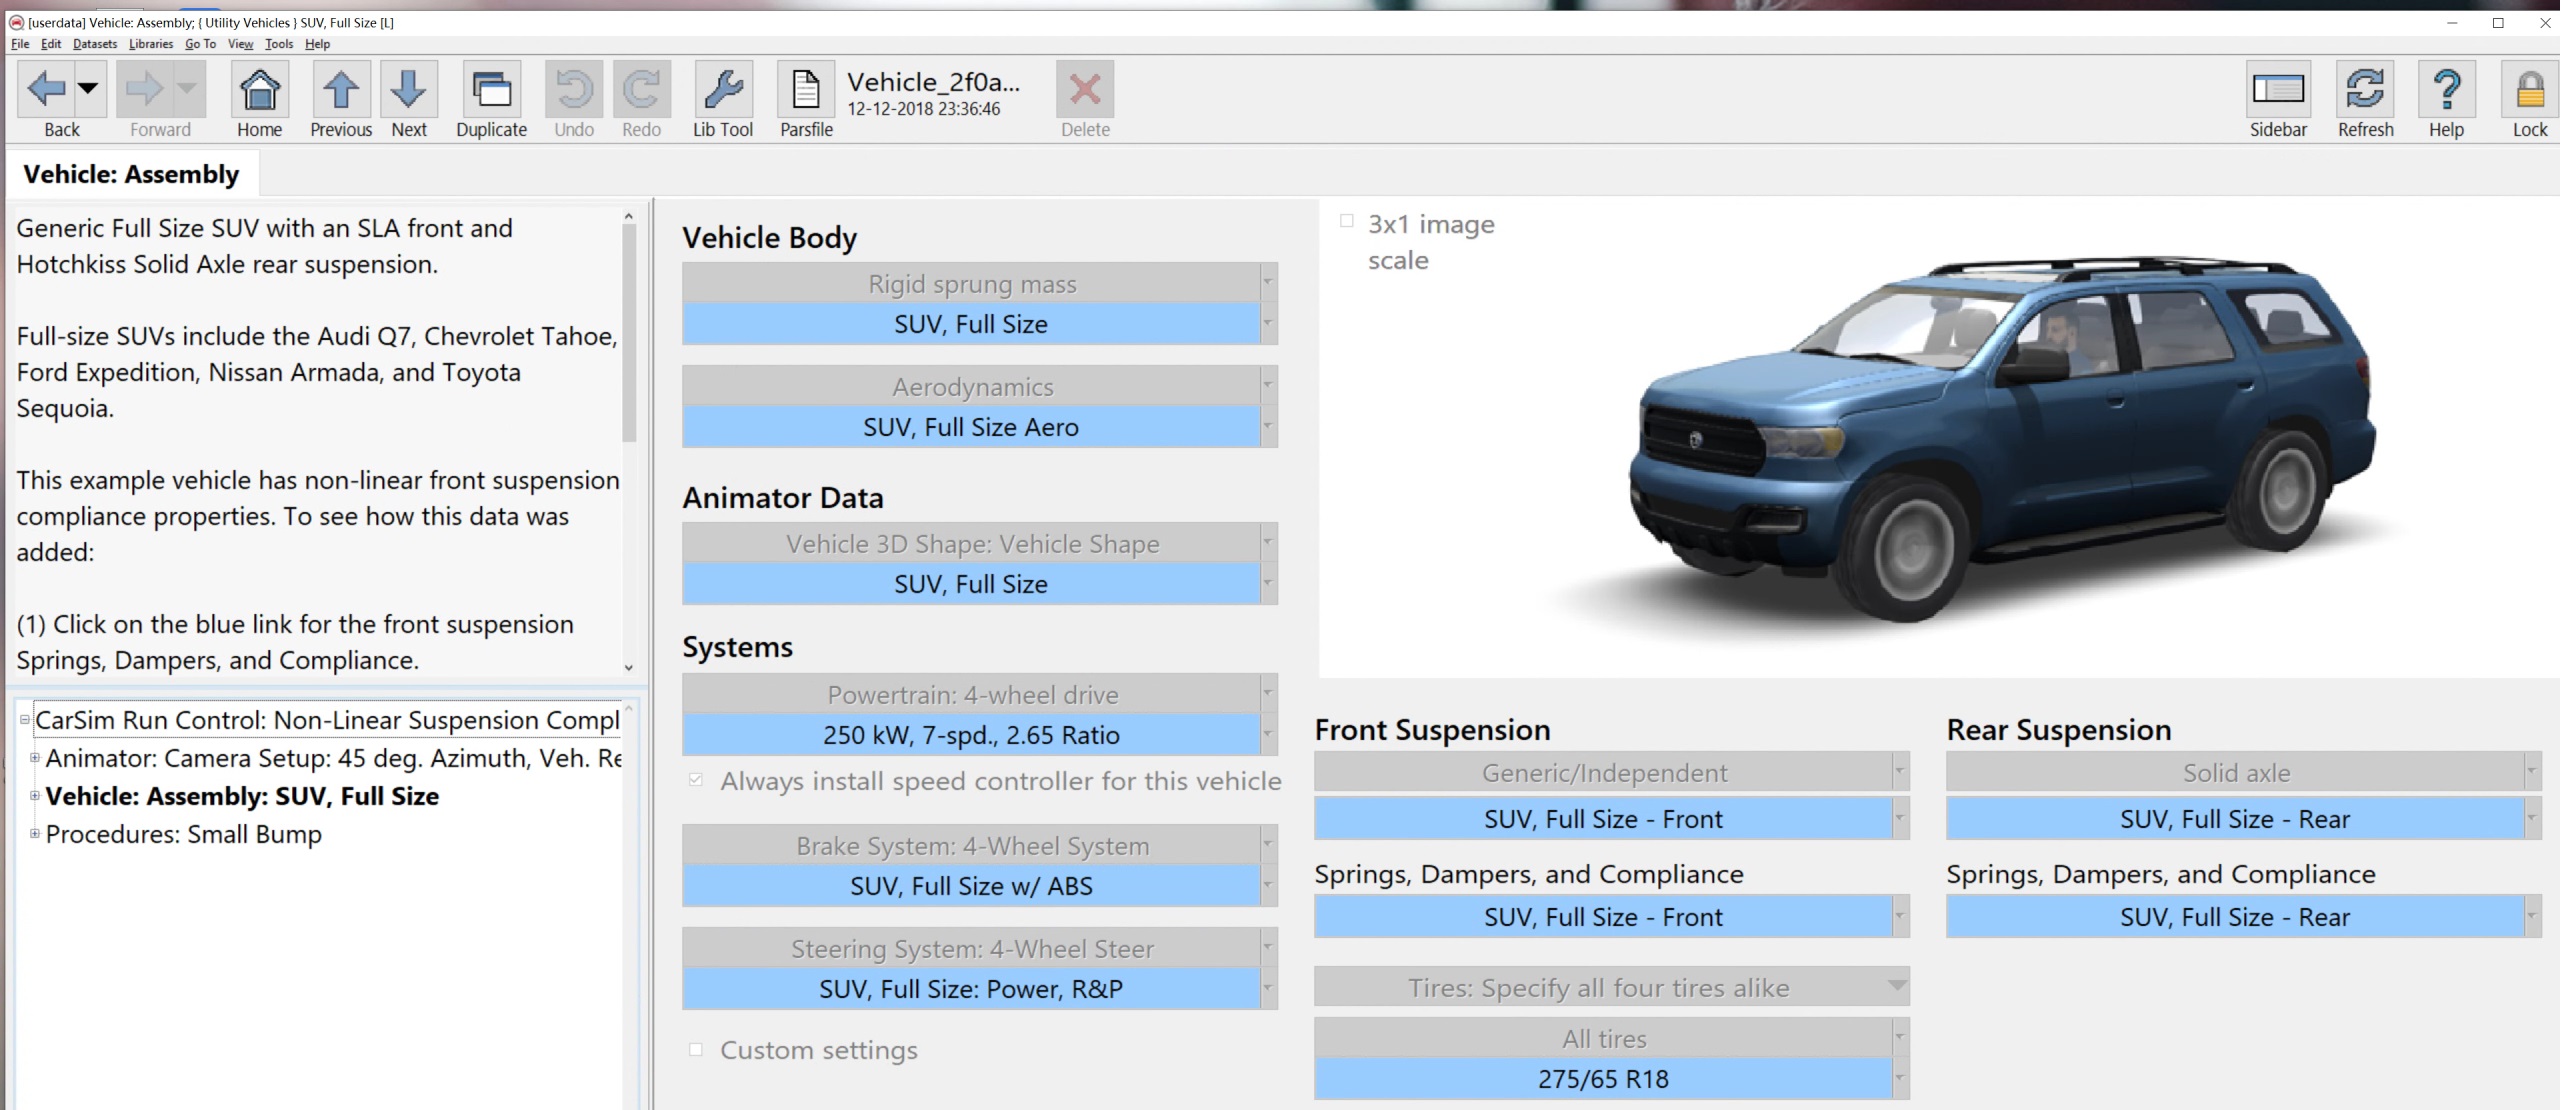The height and width of the screenshot is (1110, 2572).
Task: View the Parsfile document icon
Action: tap(806, 91)
